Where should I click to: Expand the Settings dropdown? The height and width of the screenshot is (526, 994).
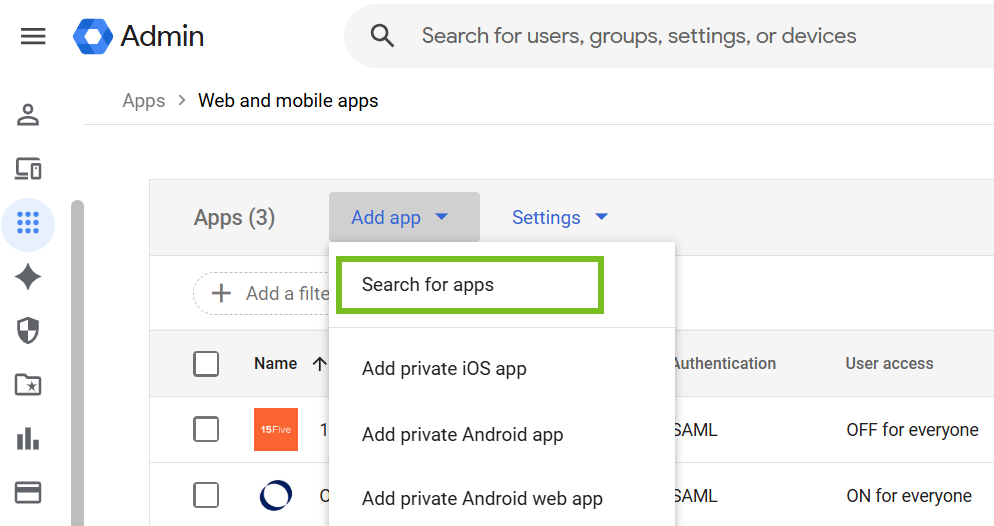560,217
